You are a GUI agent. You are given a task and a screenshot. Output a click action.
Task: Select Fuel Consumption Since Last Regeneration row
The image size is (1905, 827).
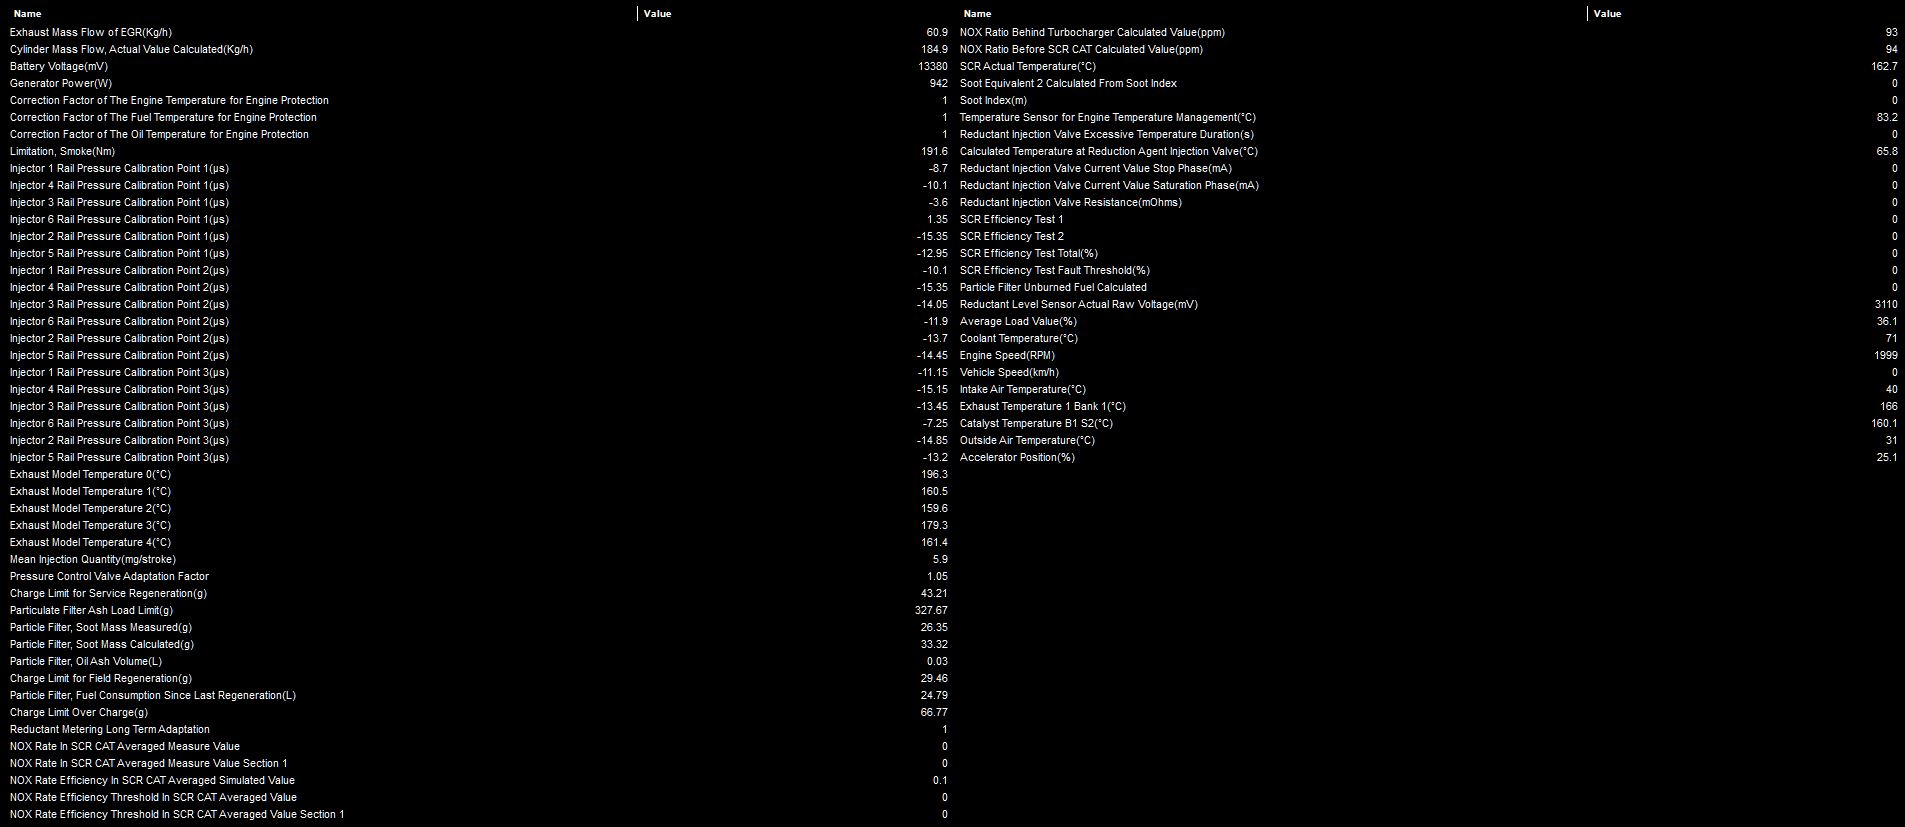point(478,695)
